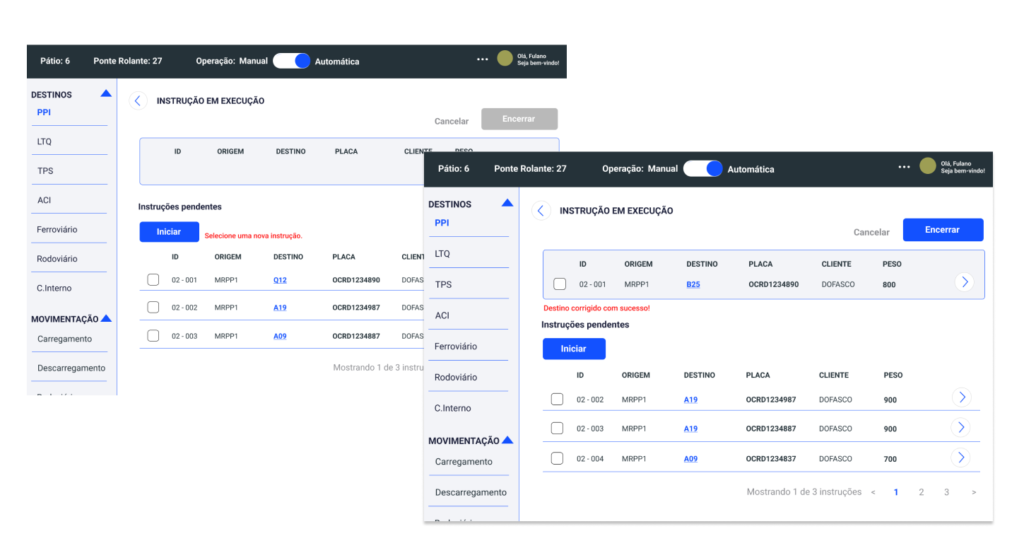This screenshot has width=1024, height=541.
Task: Open the three-dot menu in the foreground header
Action: click(x=904, y=167)
